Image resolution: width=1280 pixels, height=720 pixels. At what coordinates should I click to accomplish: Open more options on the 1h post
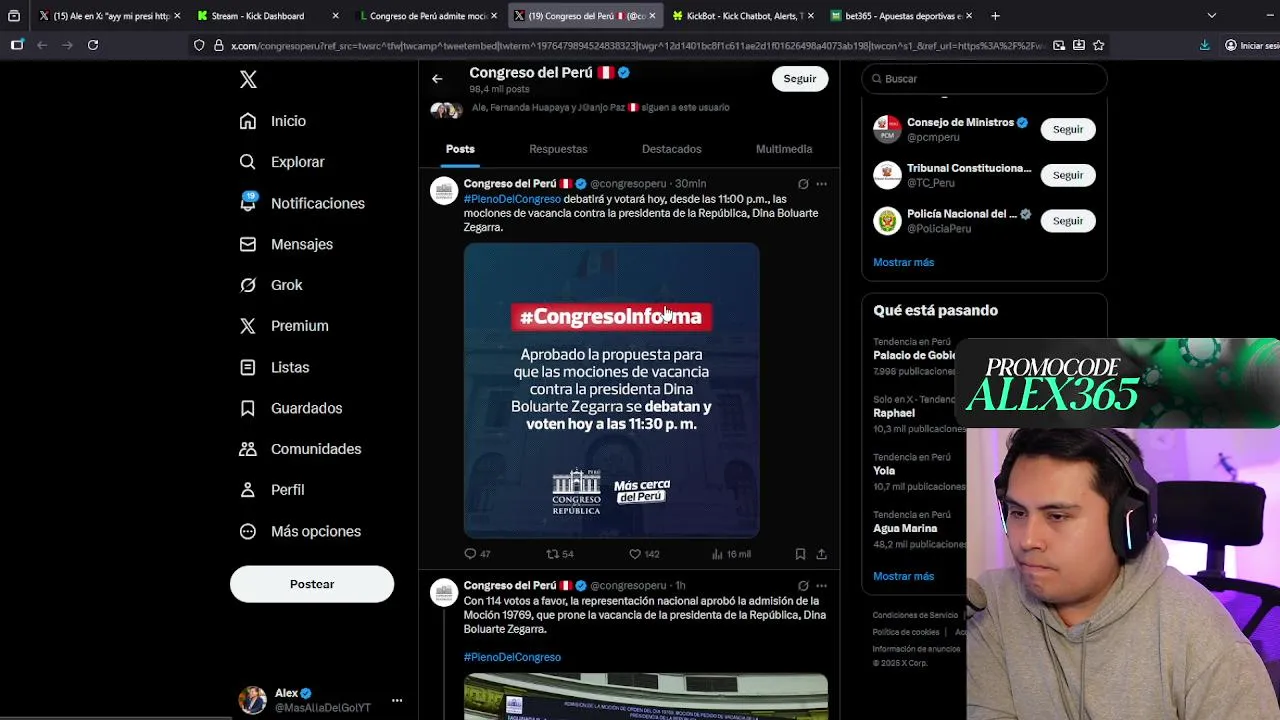point(821,586)
